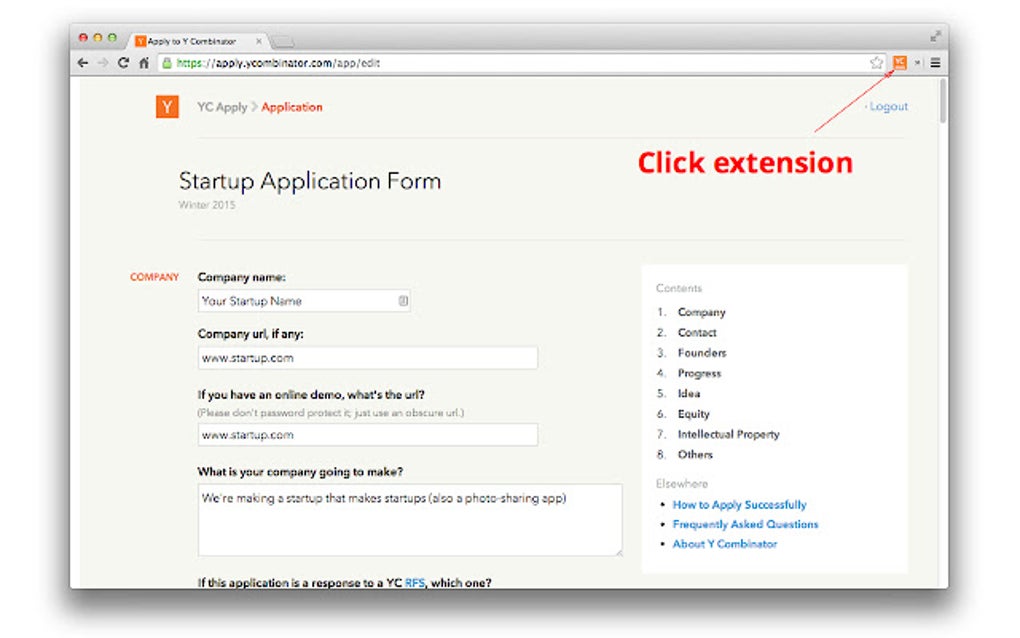Click Founders in the Contents list
Image resolution: width=1020 pixels, height=638 pixels.
point(702,352)
